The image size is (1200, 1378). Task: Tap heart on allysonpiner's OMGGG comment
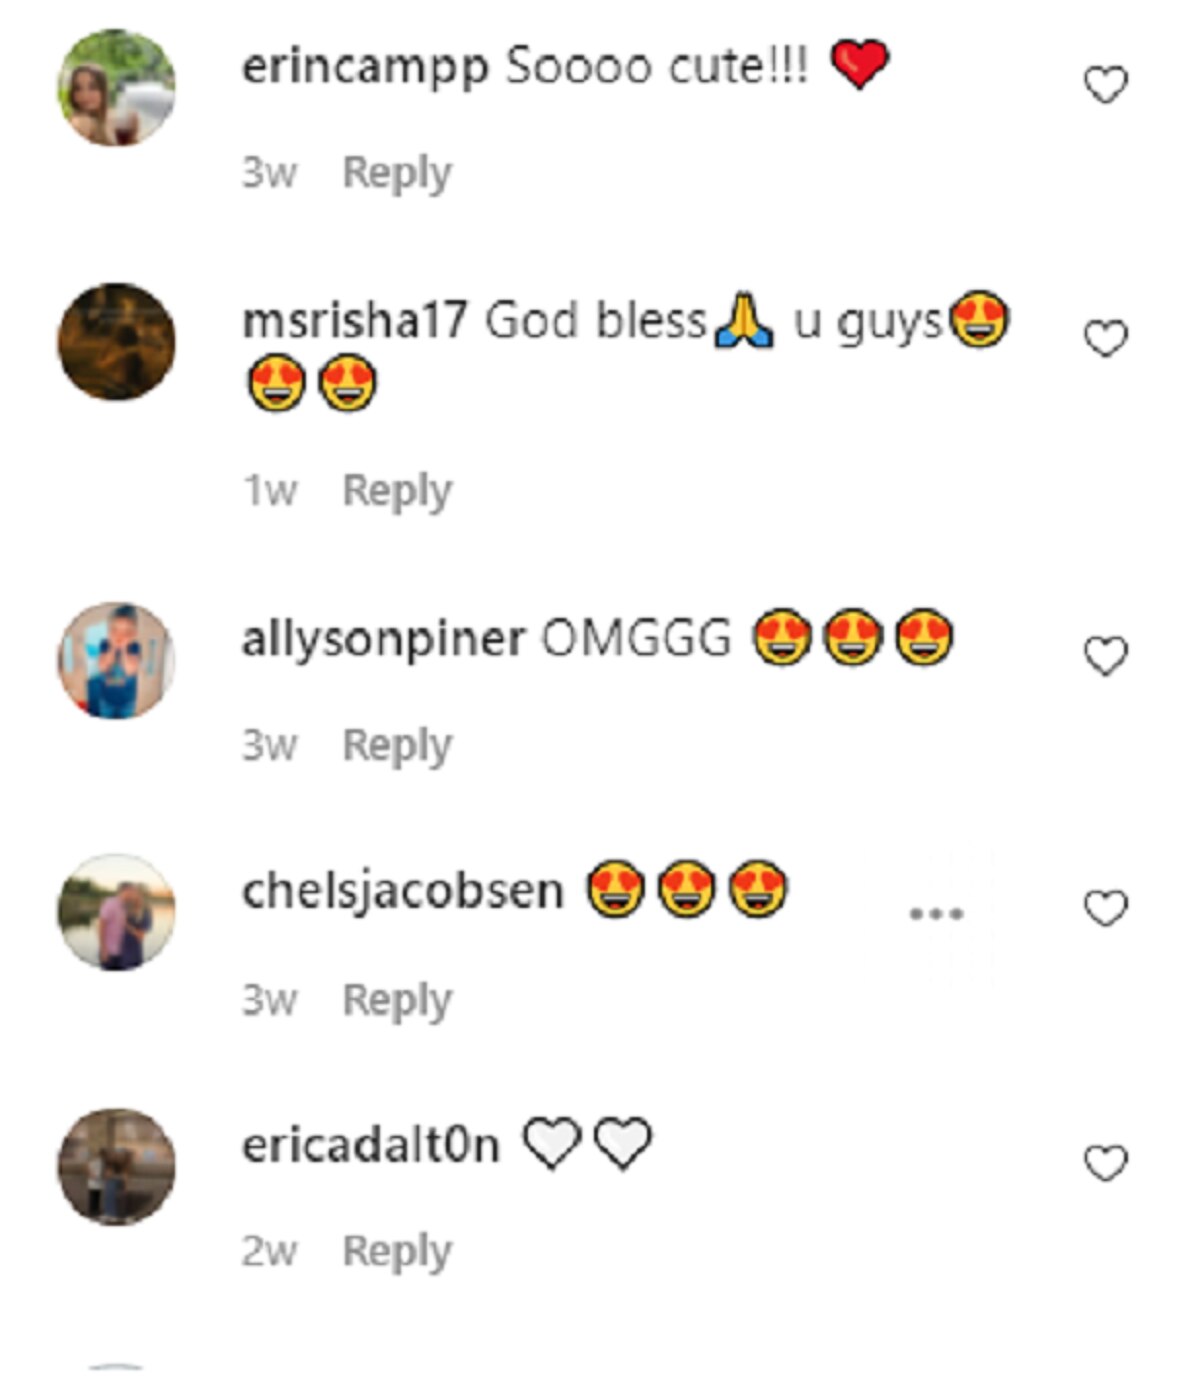(1105, 656)
